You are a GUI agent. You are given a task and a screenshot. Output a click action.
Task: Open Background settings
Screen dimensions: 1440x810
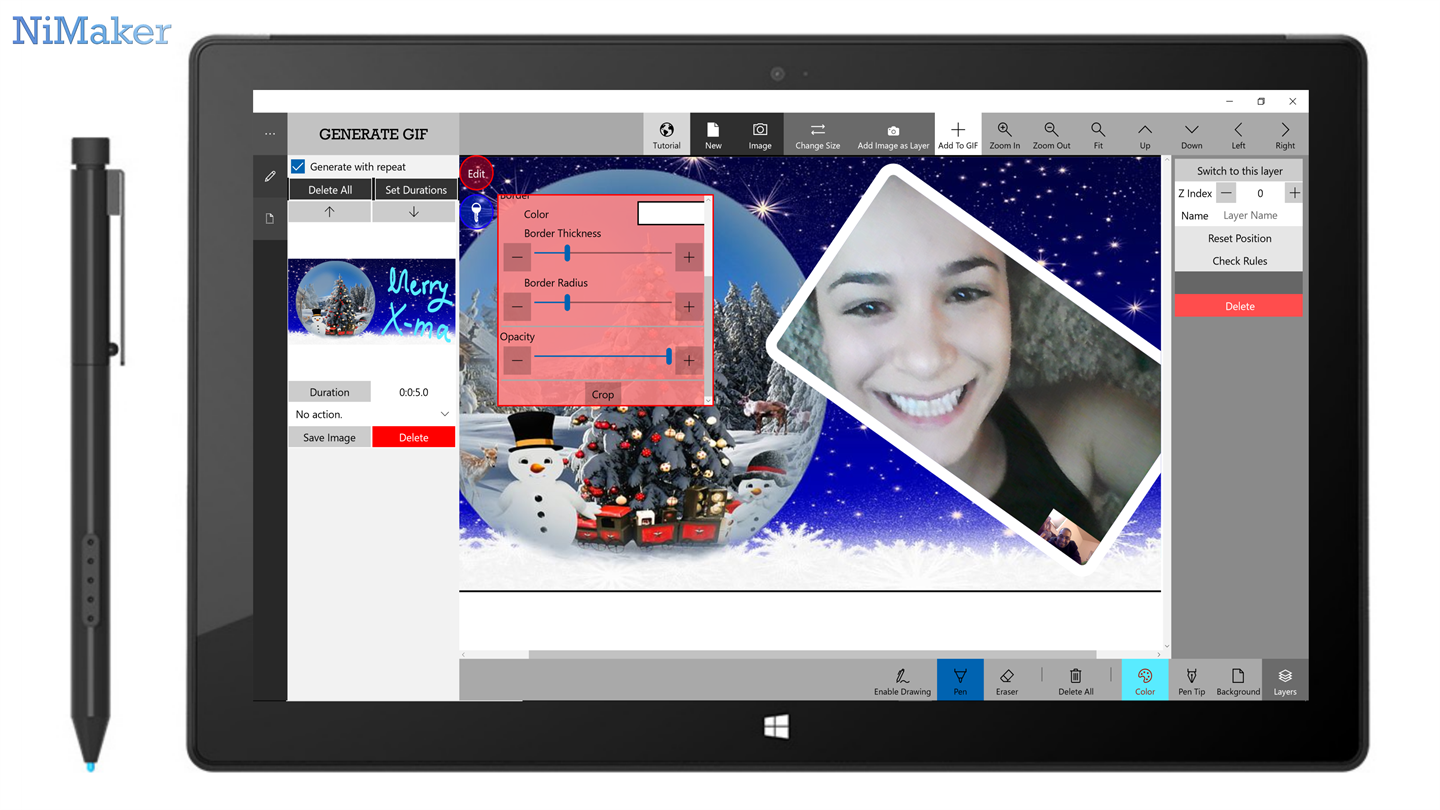coord(1238,680)
